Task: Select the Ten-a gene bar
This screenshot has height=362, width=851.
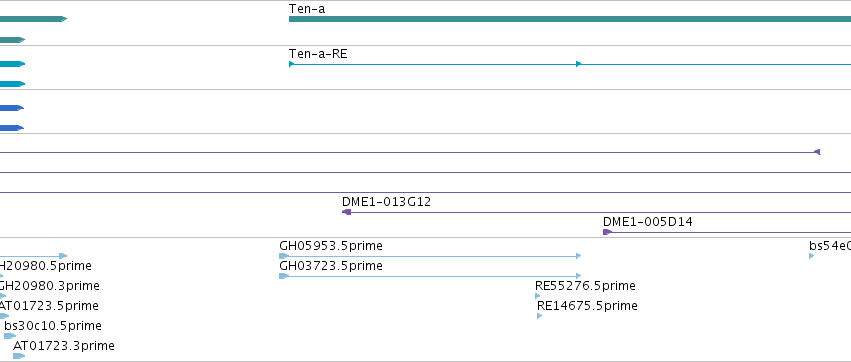Action: coord(570,19)
